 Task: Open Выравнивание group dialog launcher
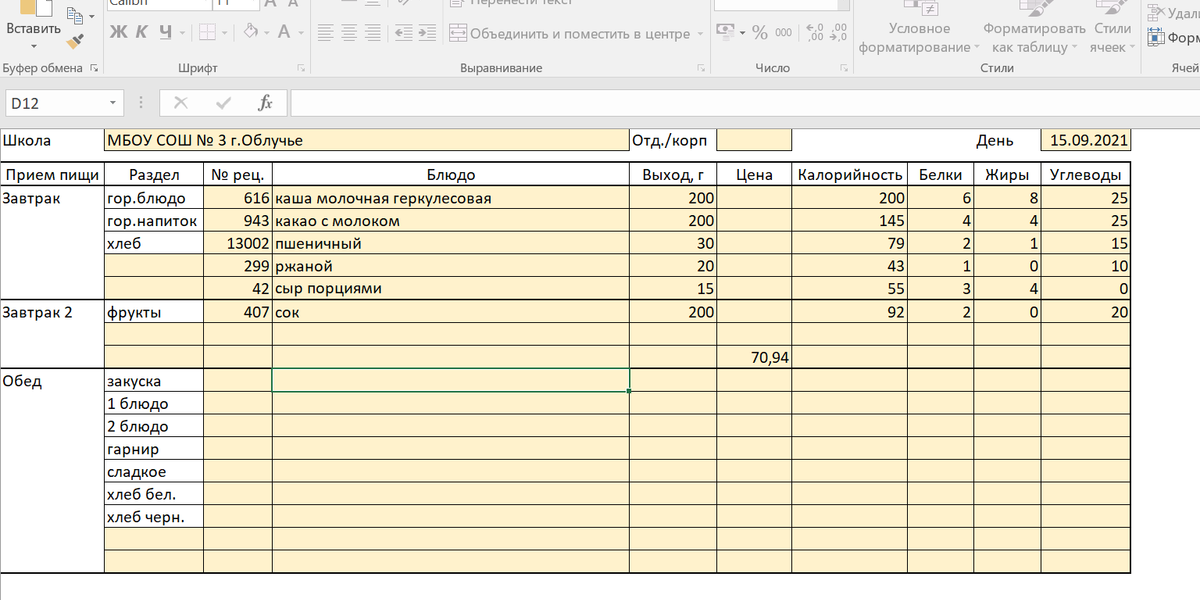pos(700,68)
